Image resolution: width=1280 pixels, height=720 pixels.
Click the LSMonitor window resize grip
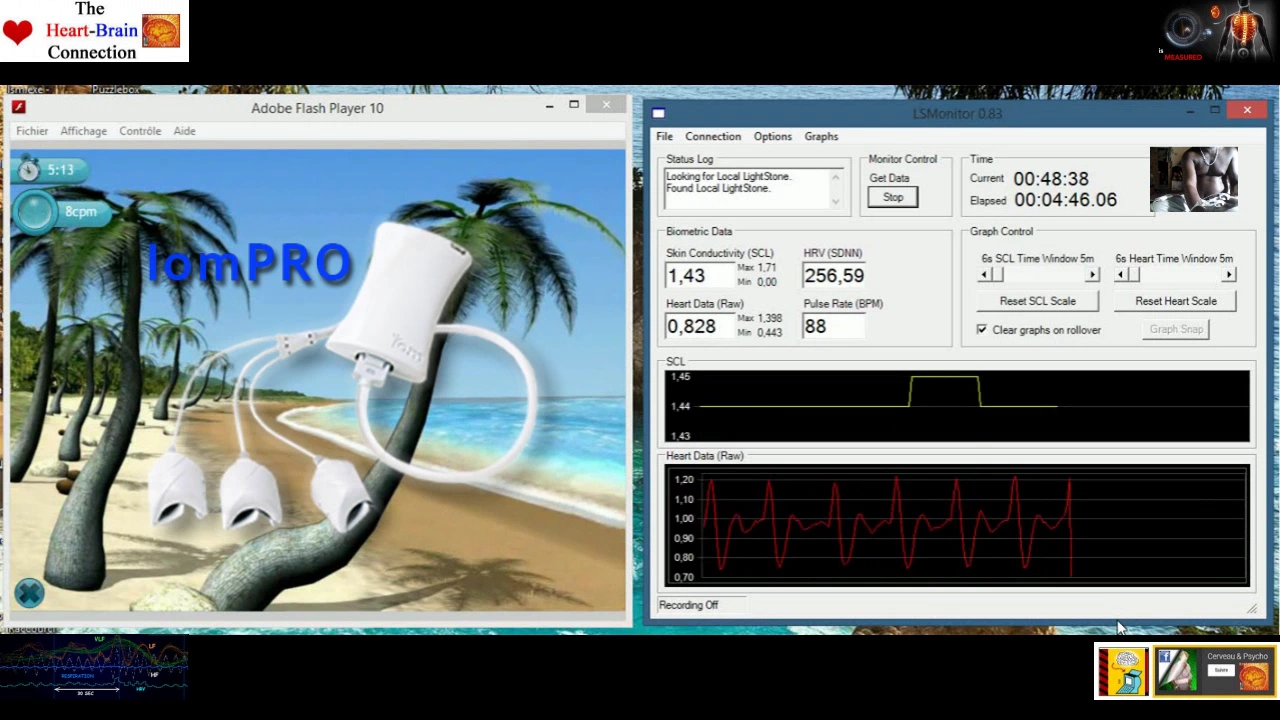tap(1252, 608)
